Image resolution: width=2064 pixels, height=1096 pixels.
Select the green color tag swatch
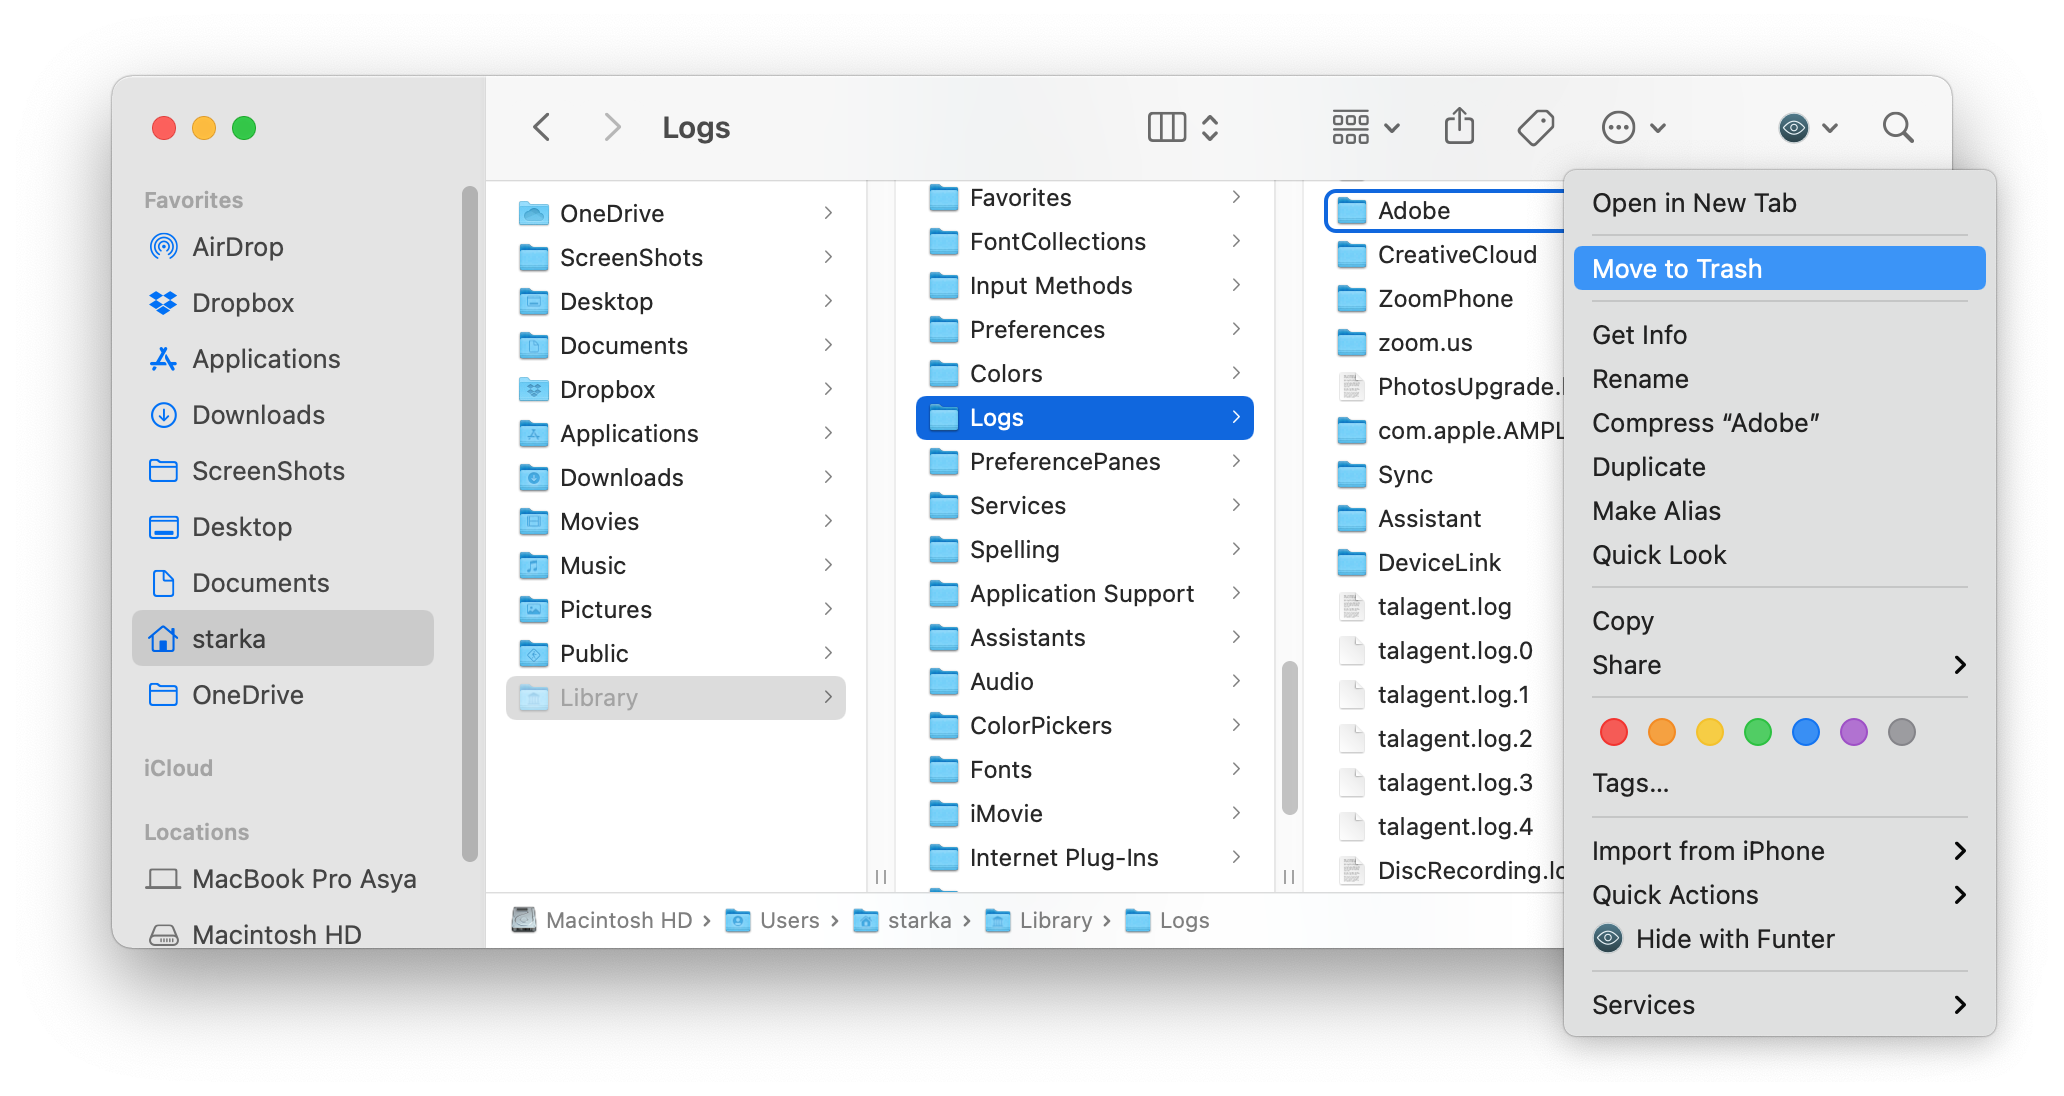(x=1758, y=734)
